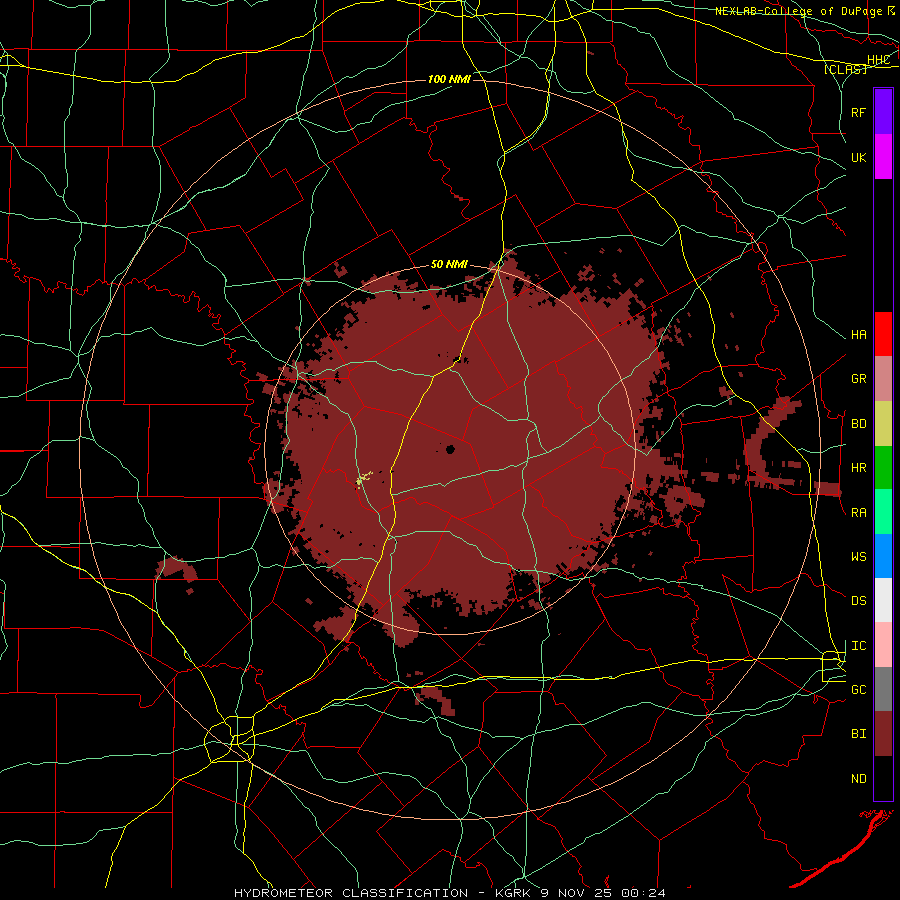Click the 'HA' legend label

click(x=859, y=335)
